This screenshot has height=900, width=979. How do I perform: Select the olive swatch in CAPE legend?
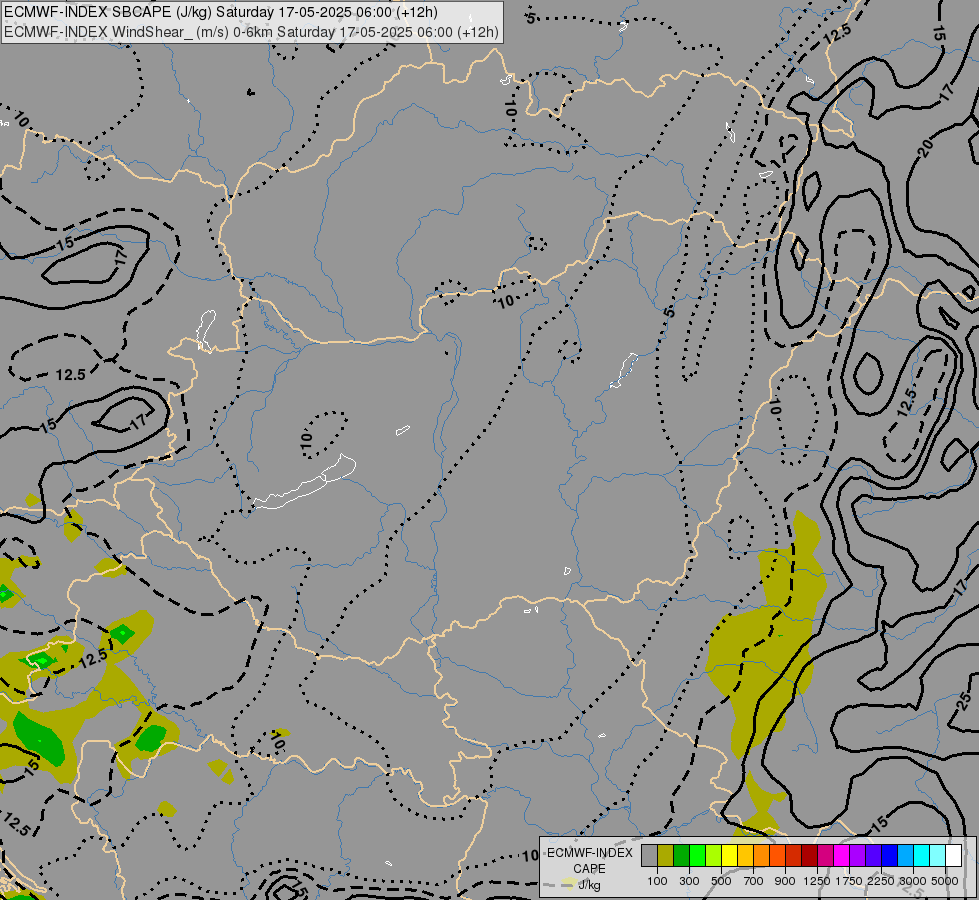click(666, 855)
